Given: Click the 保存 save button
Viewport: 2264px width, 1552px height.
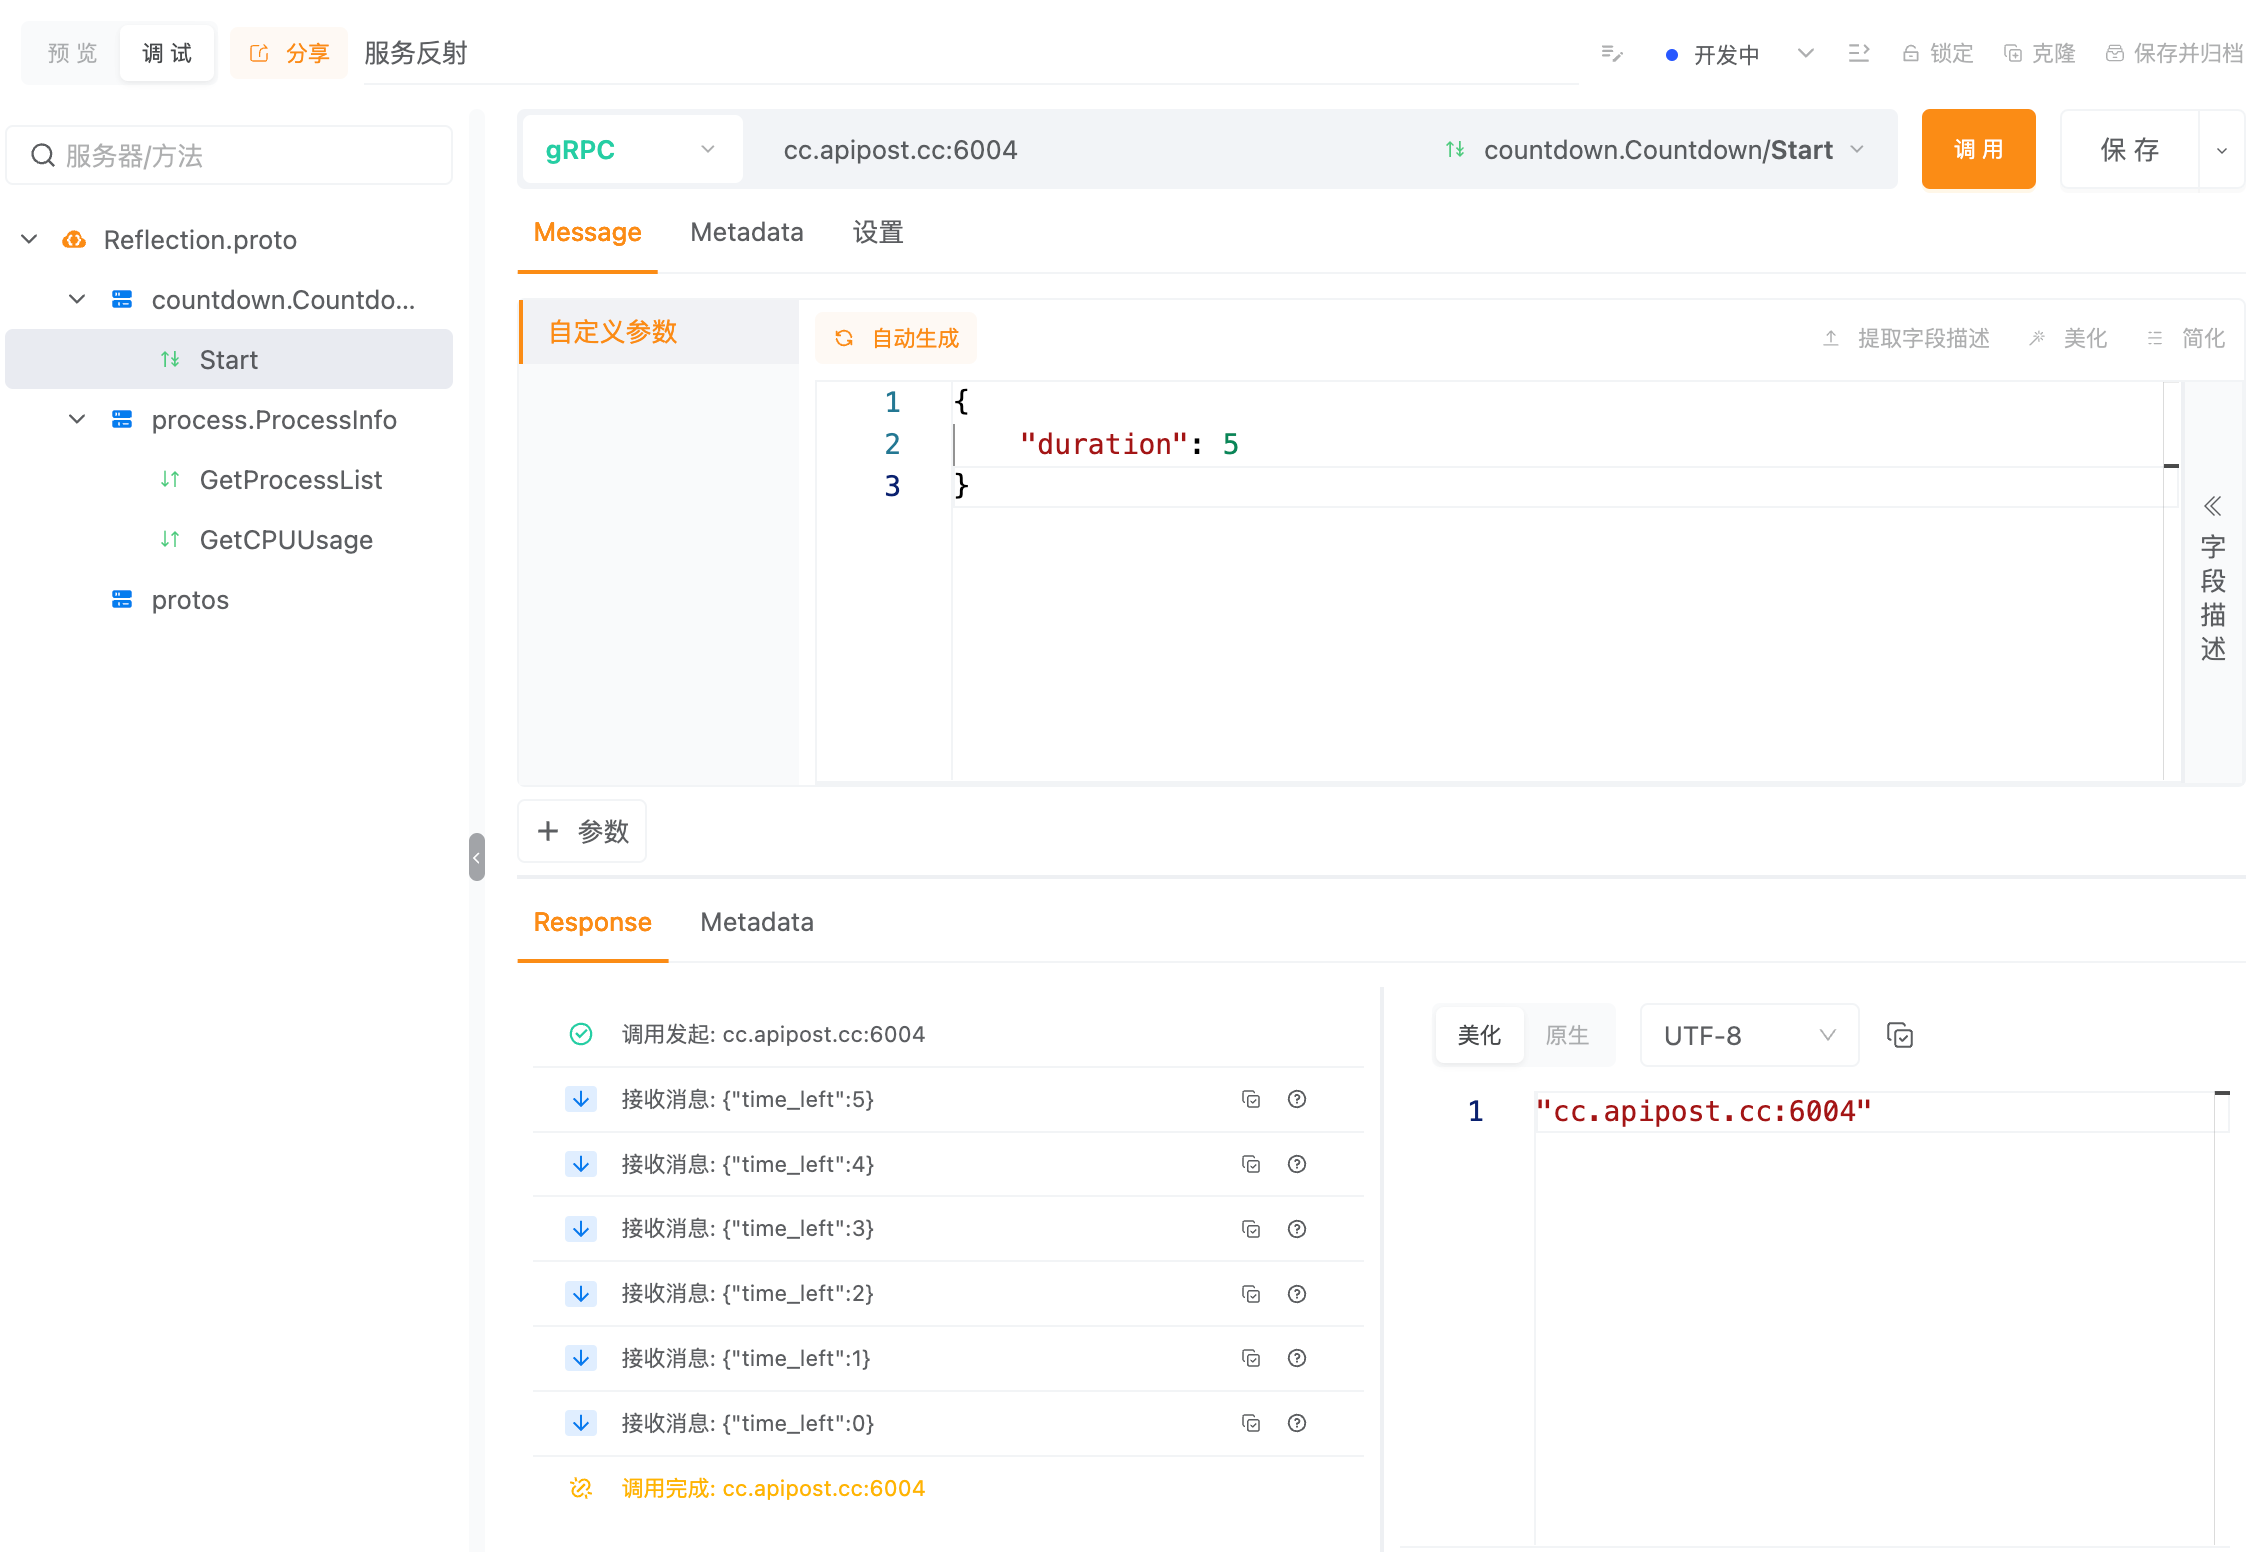Looking at the screenshot, I should click(2131, 149).
